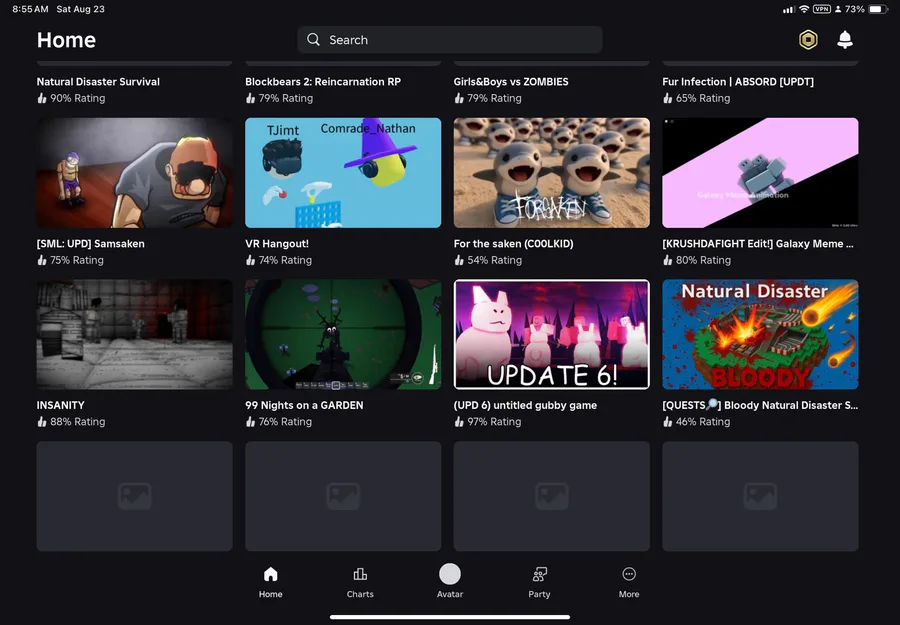Image resolution: width=900 pixels, height=625 pixels.
Task: Click the 74% Rating text
Action: tap(285, 260)
